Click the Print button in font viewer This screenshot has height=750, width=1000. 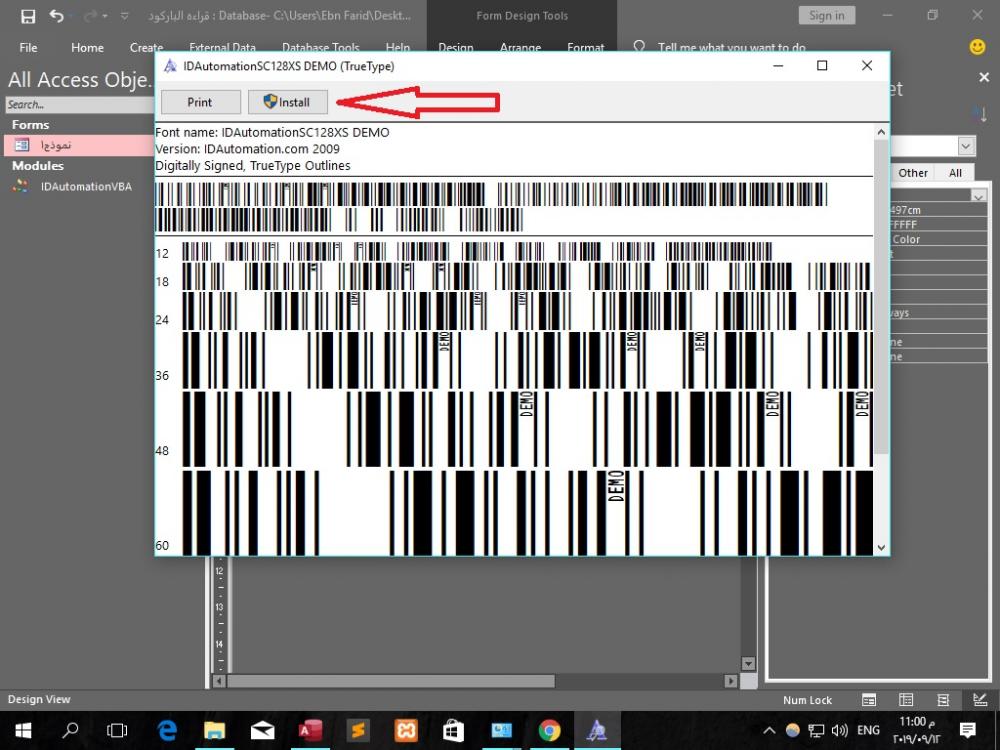(x=200, y=102)
